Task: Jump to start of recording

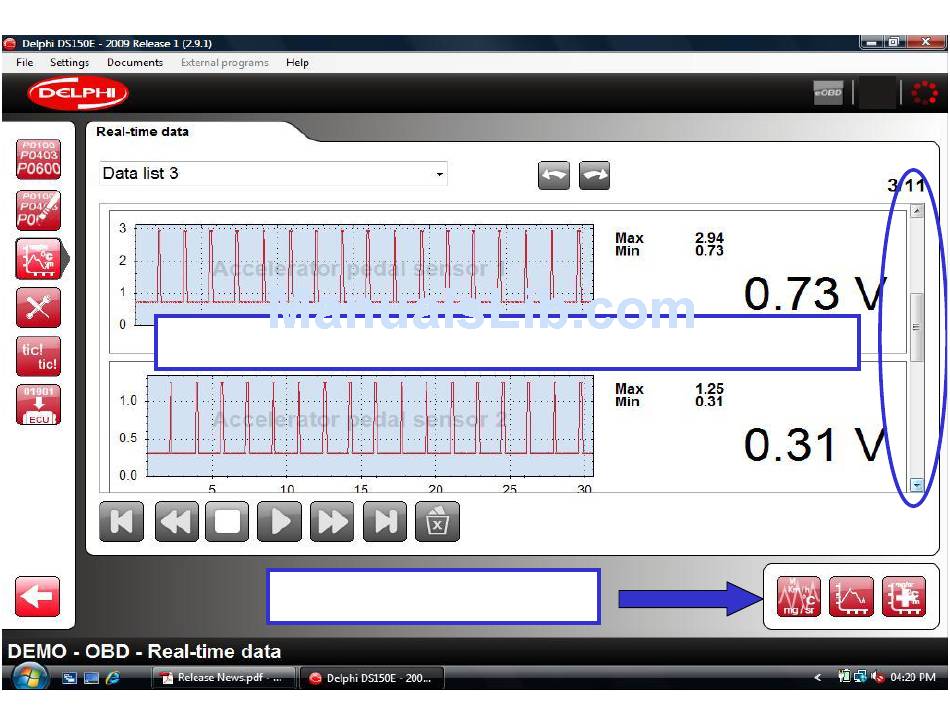Action: tap(122, 521)
